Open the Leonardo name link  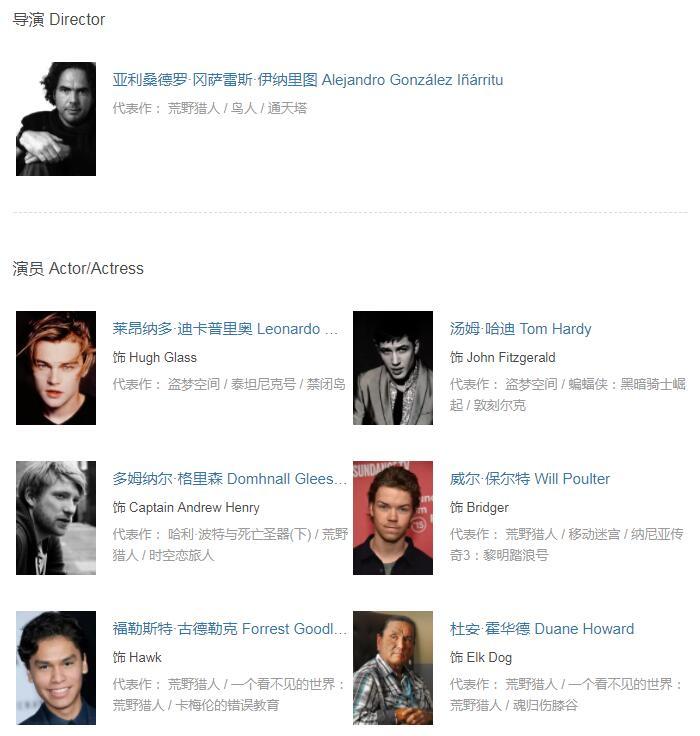click(x=225, y=329)
